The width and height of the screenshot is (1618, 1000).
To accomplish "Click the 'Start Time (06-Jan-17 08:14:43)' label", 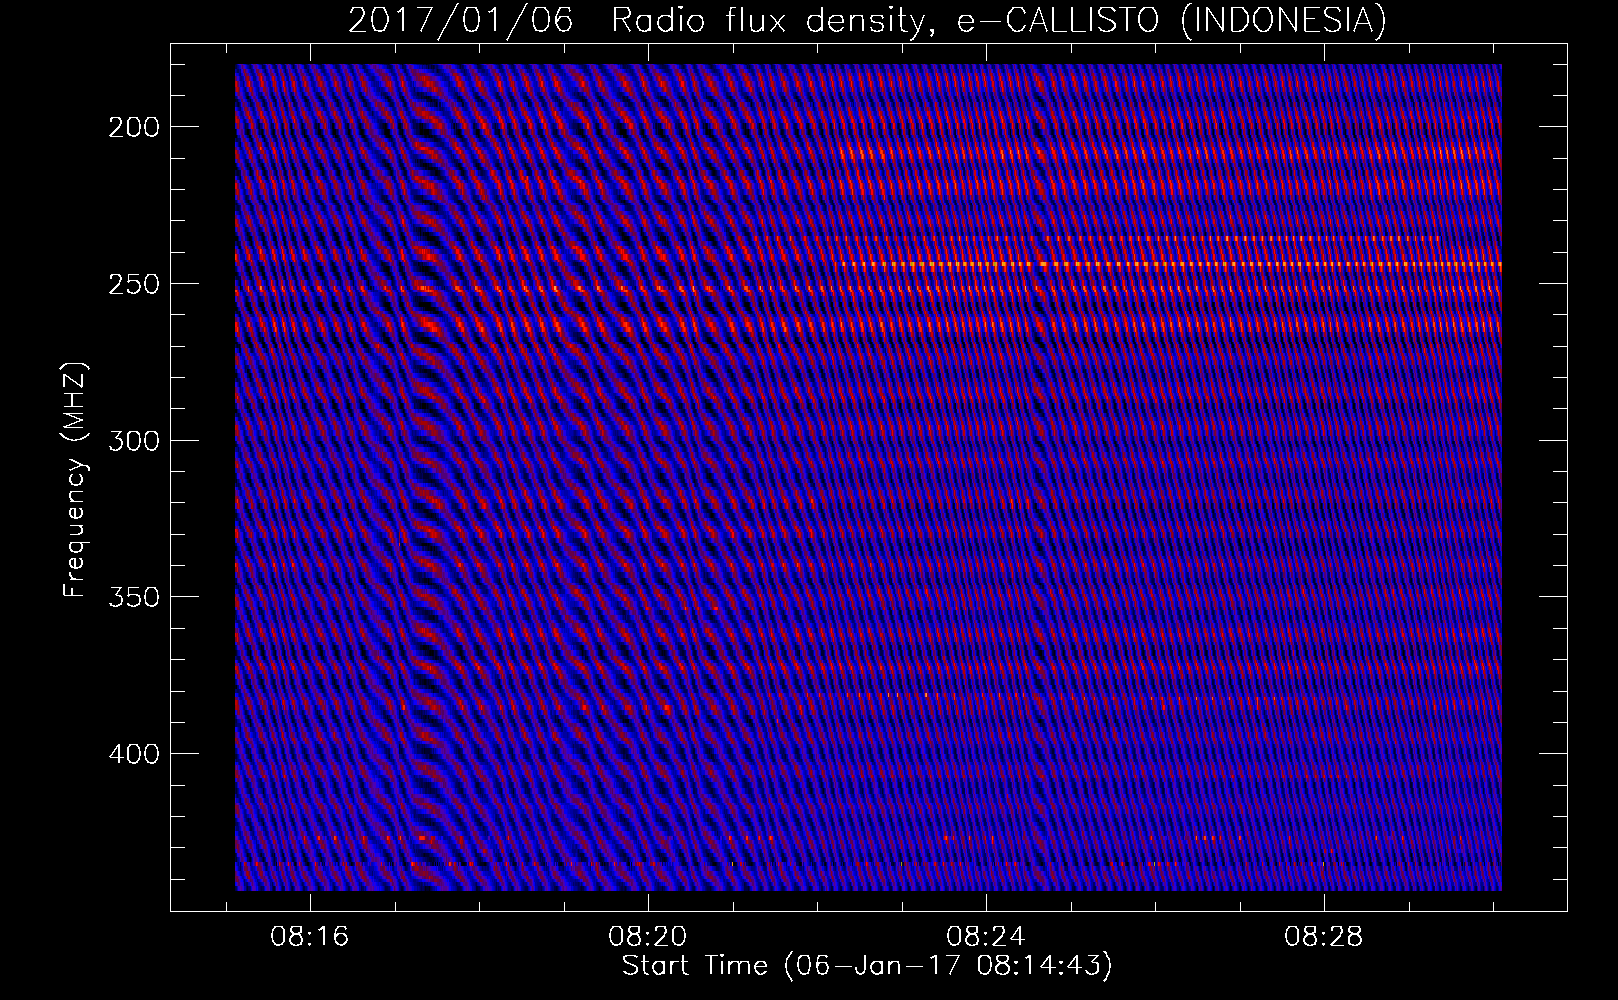I will click(867, 966).
